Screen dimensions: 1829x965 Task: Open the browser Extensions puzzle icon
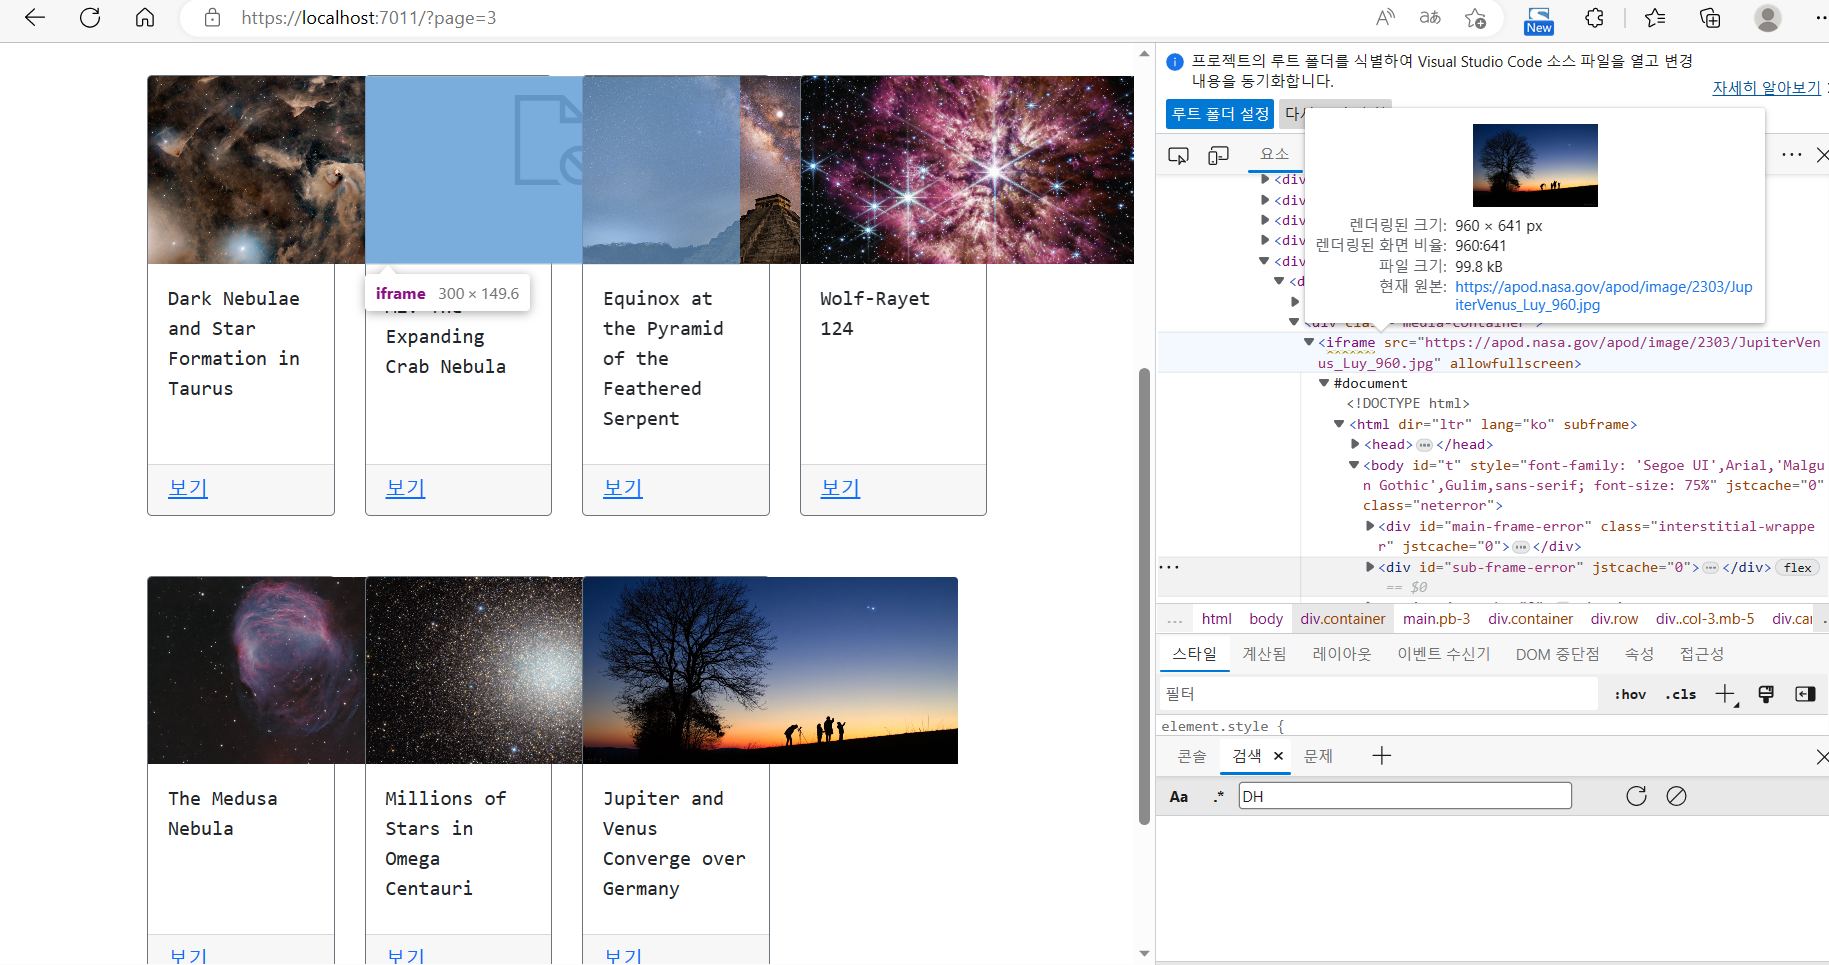pos(1594,18)
